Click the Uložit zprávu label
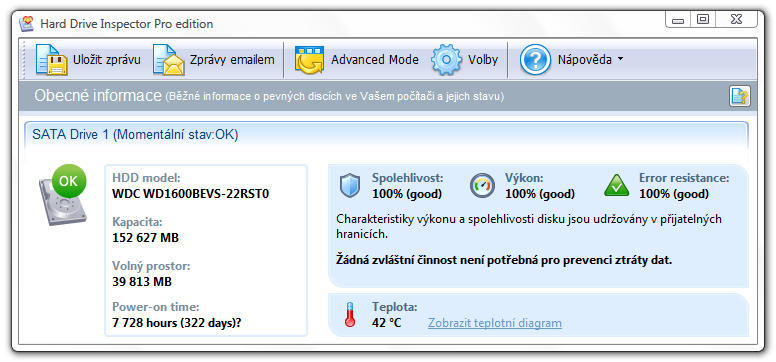The width and height of the screenshot is (776, 362). pos(107,60)
